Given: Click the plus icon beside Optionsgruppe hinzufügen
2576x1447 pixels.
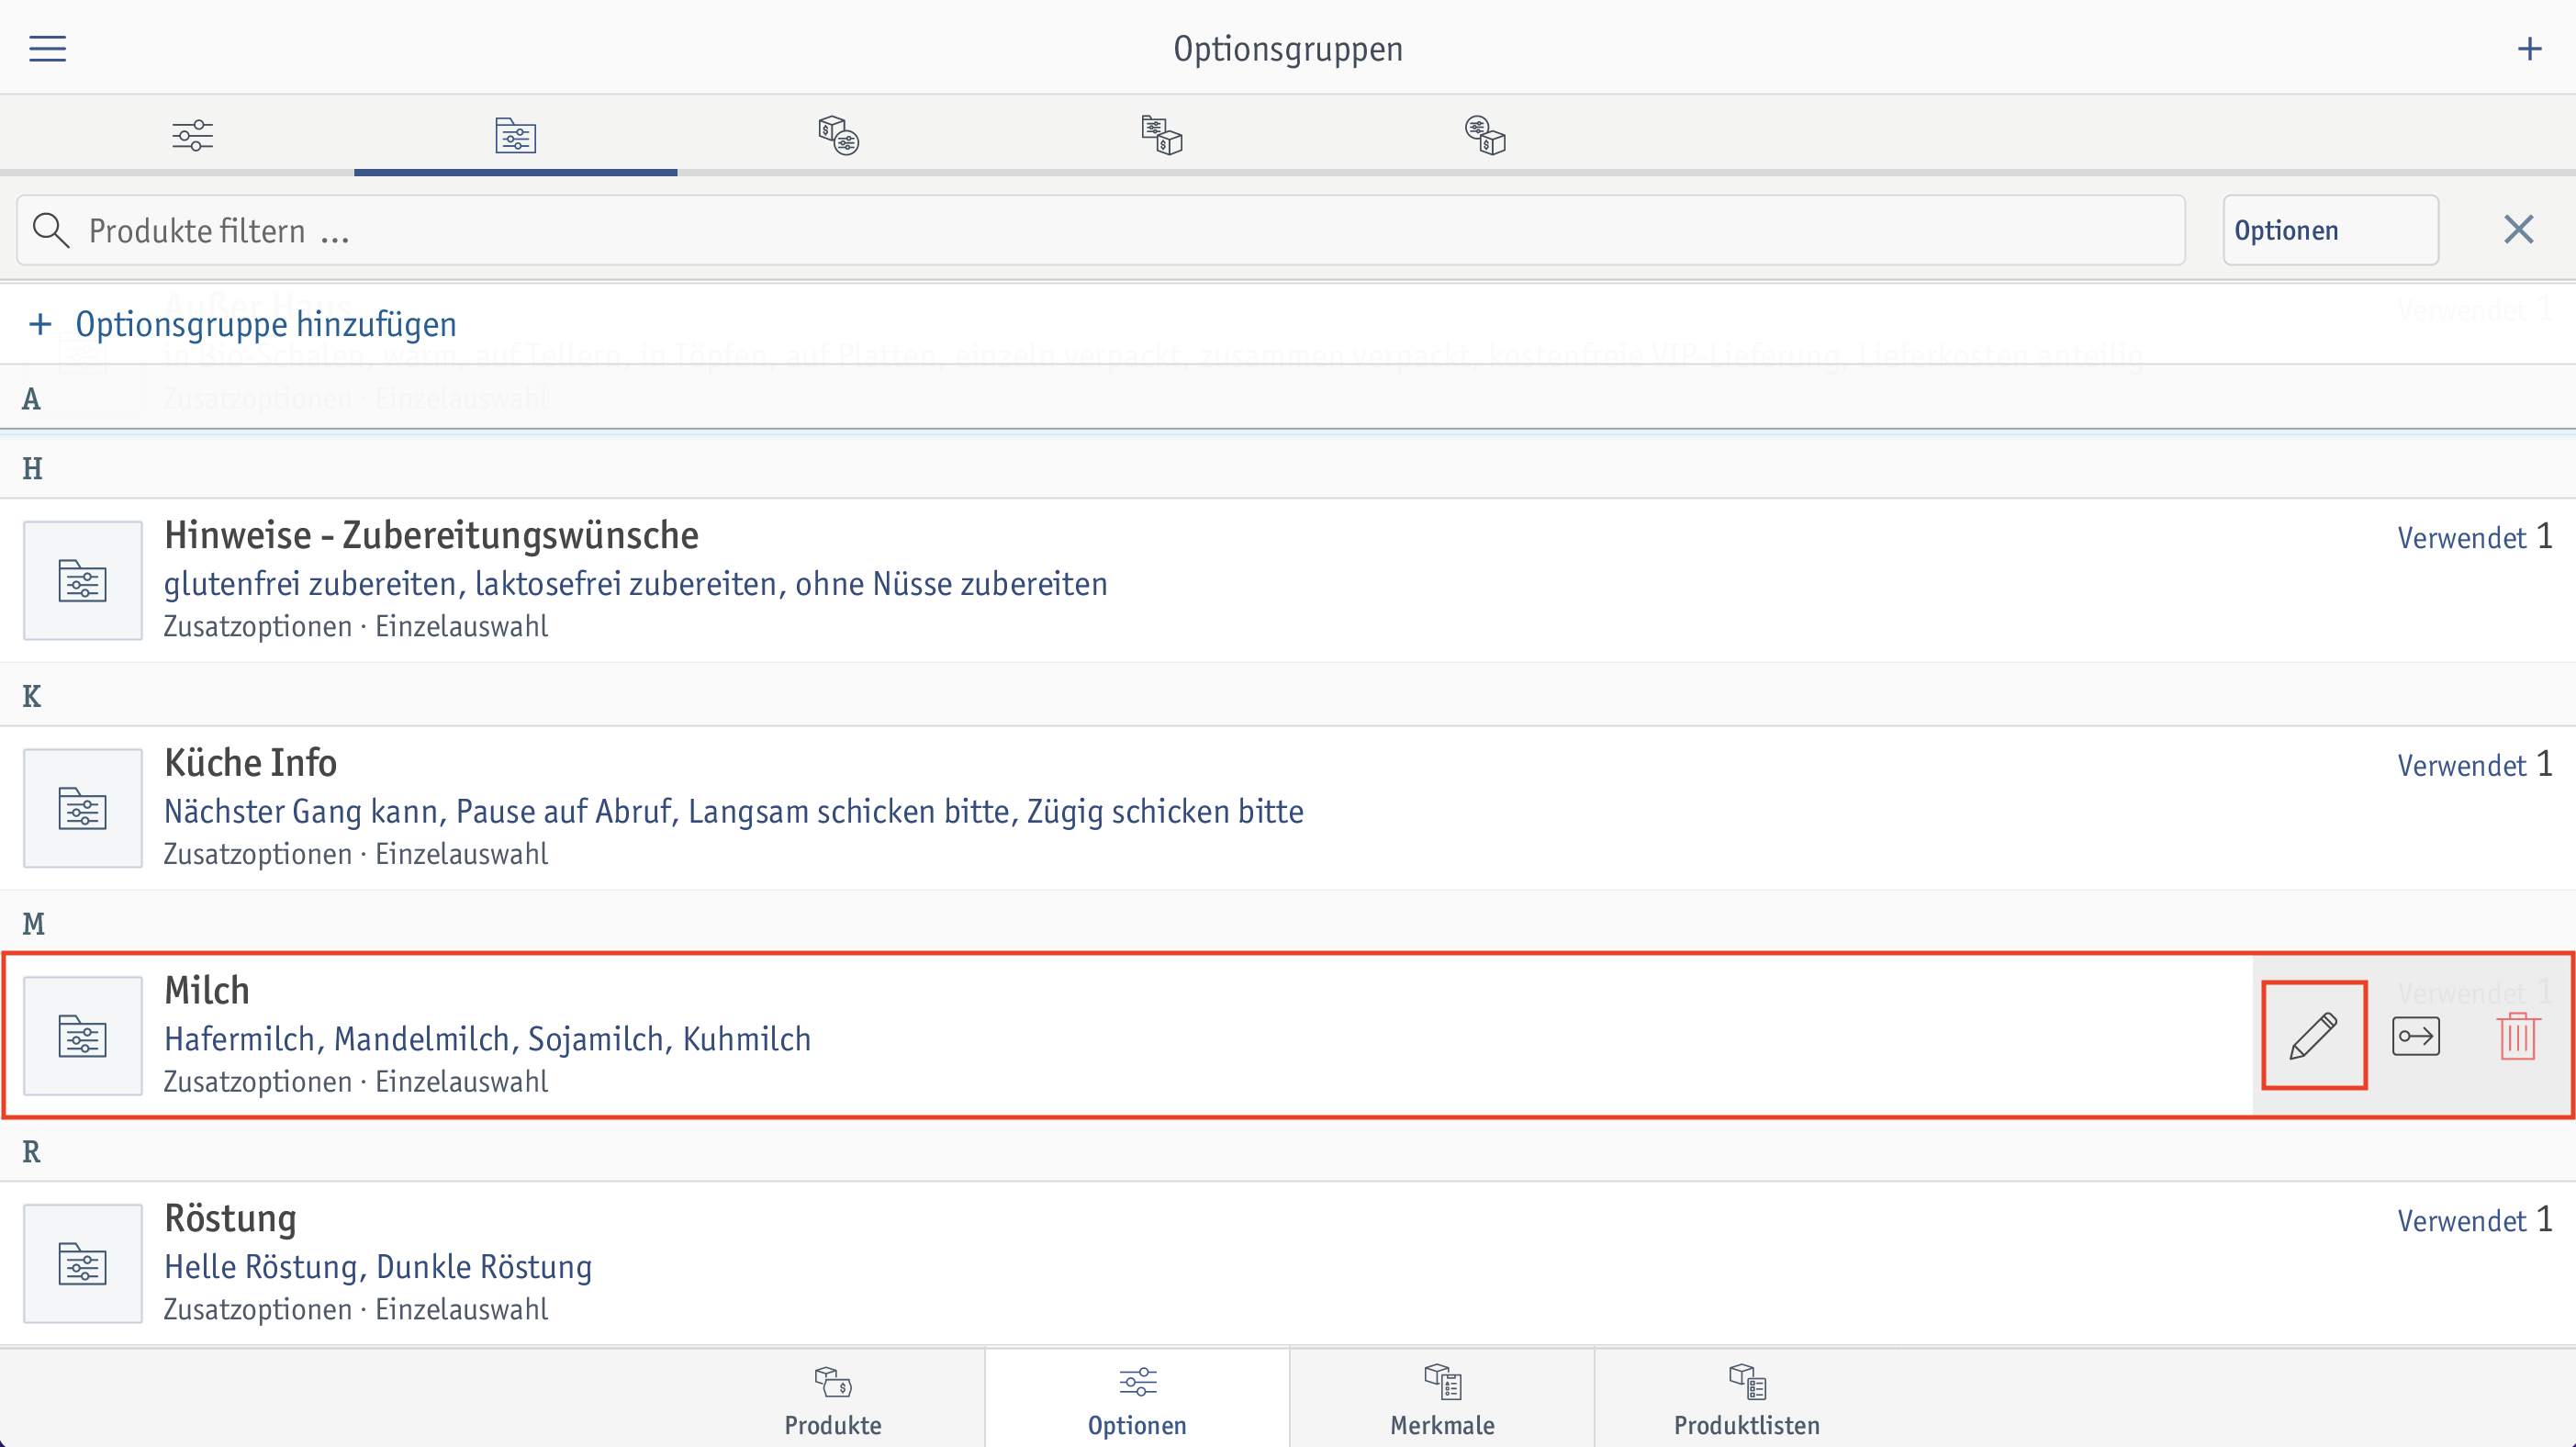Looking at the screenshot, I should click(40, 324).
